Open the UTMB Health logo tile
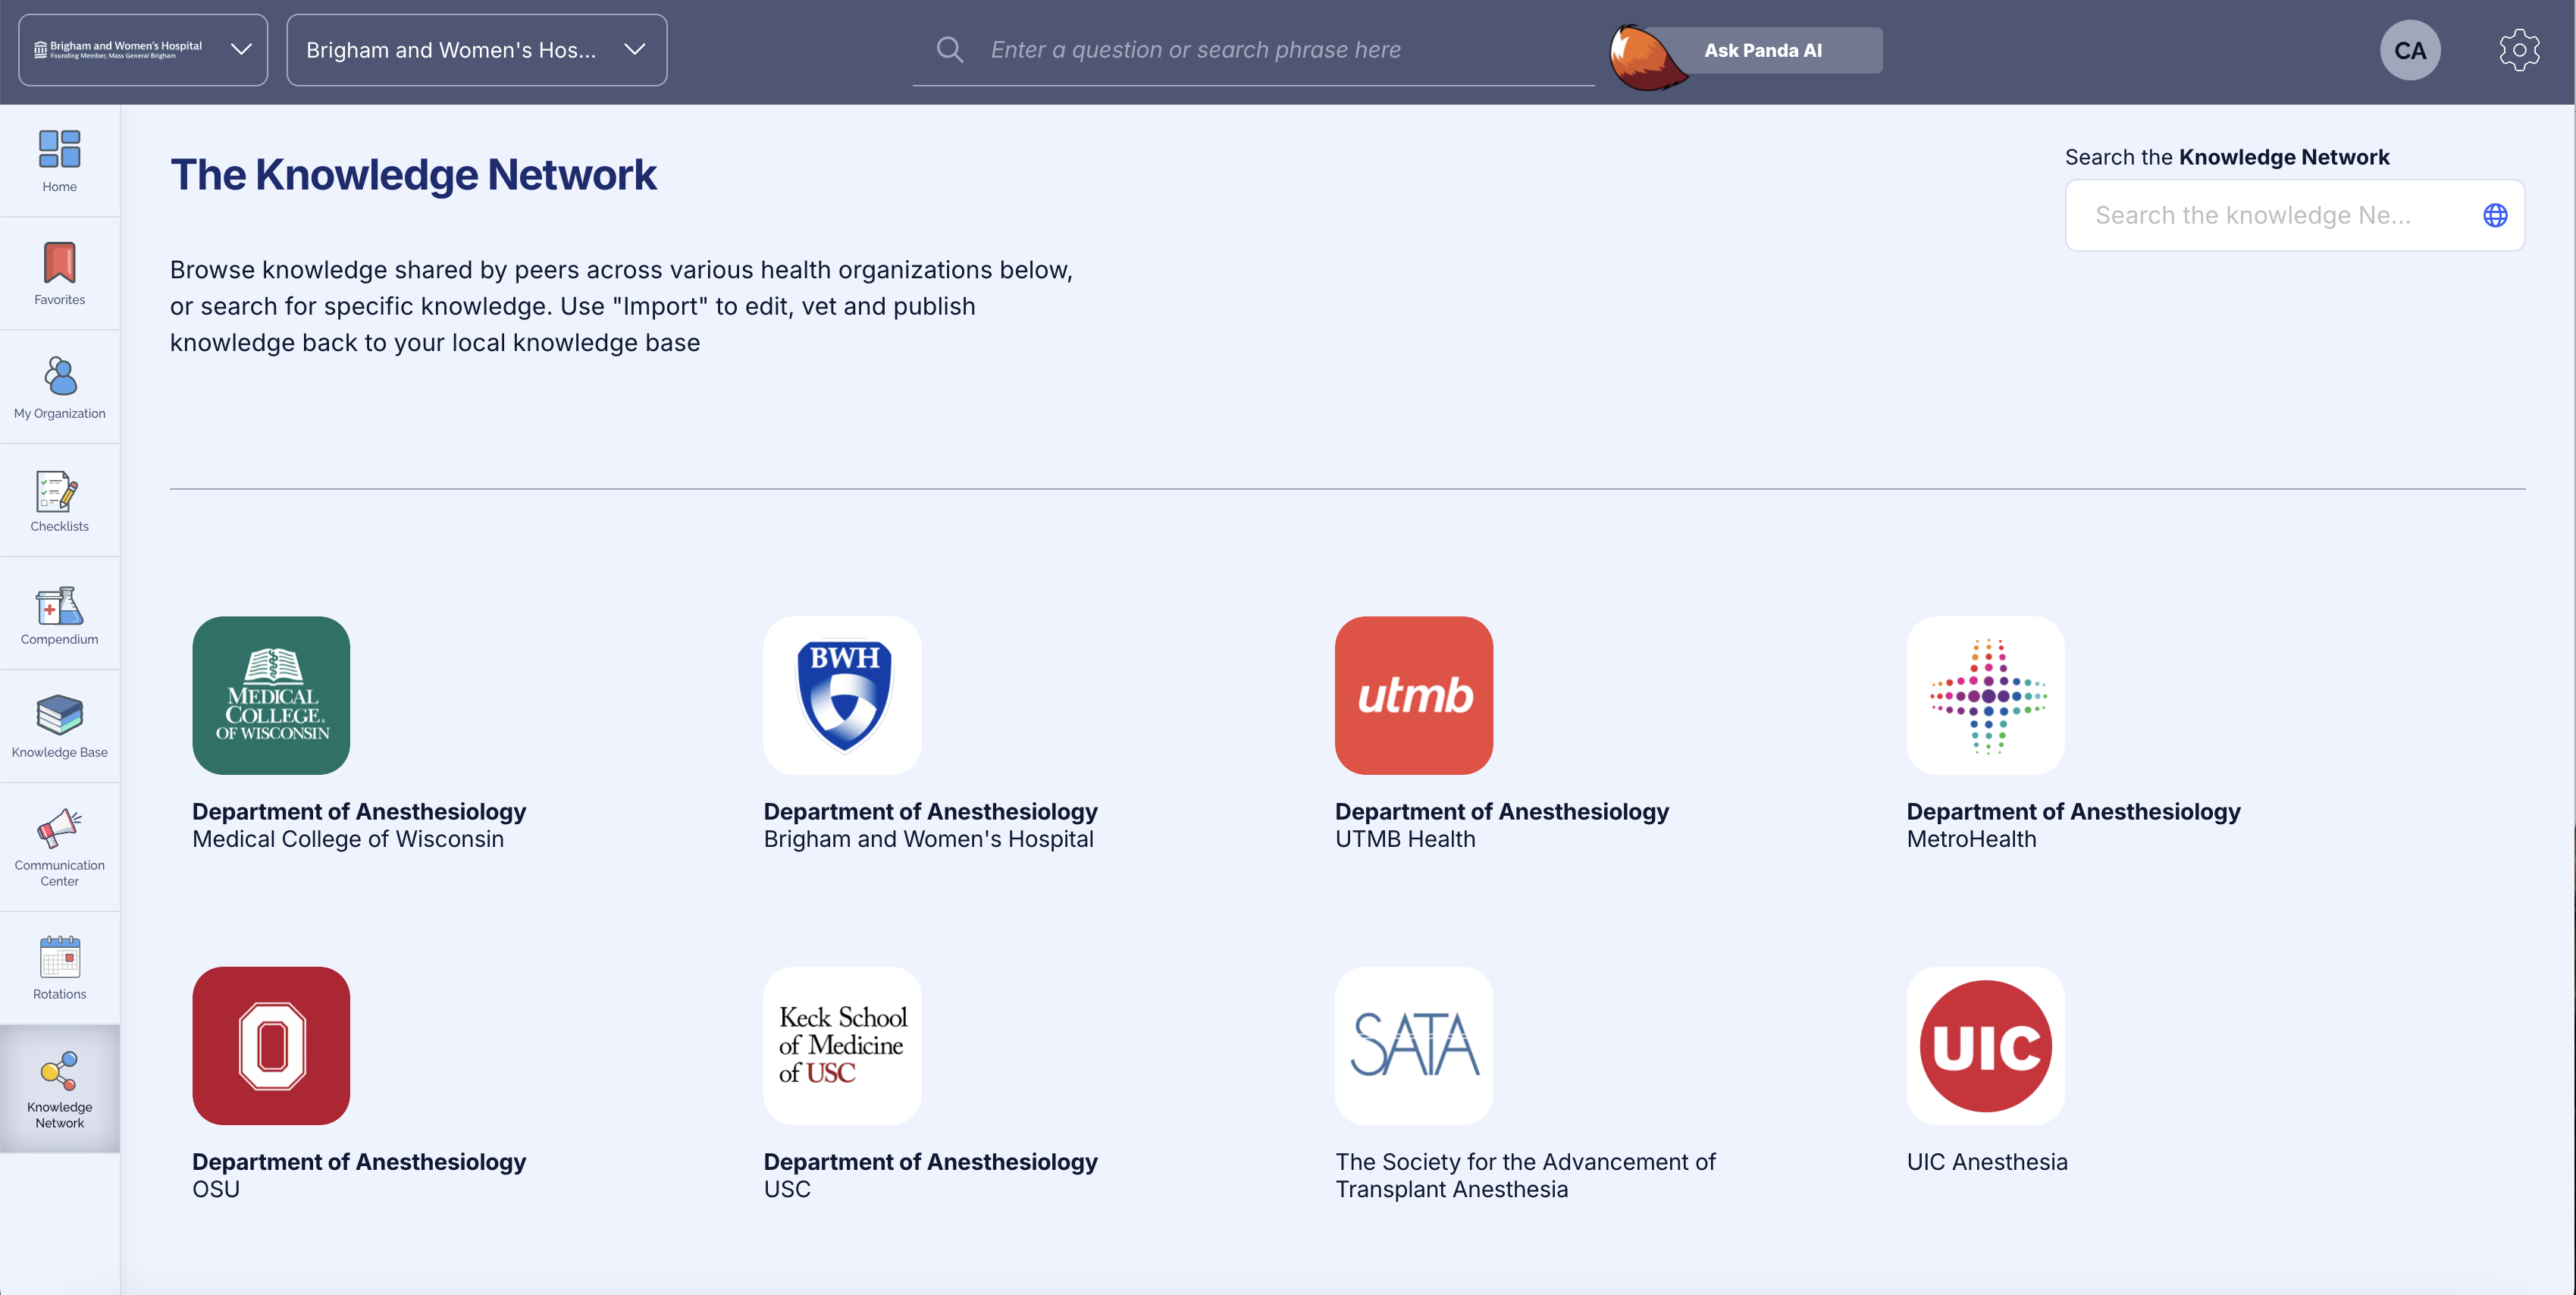The height and width of the screenshot is (1295, 2576). point(1413,695)
